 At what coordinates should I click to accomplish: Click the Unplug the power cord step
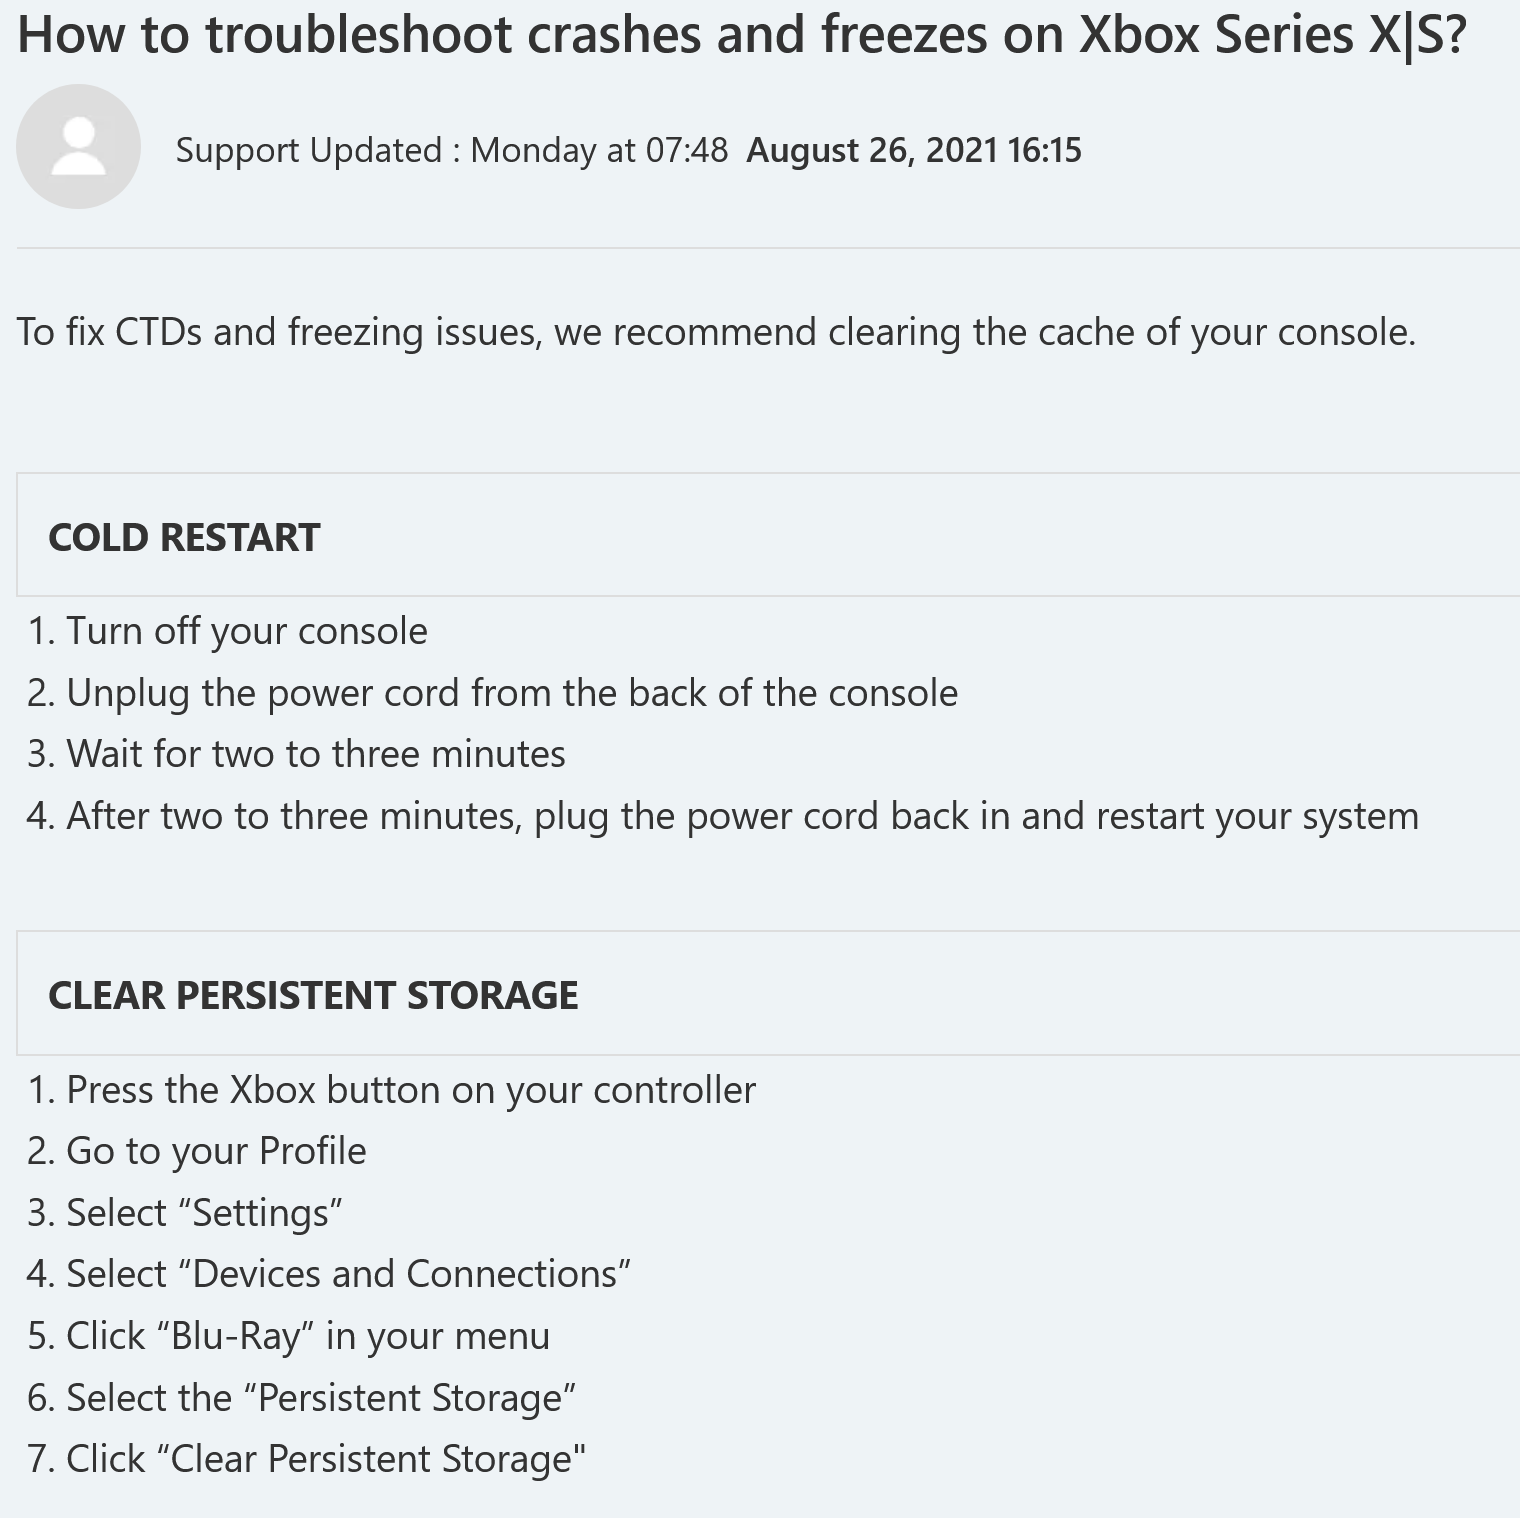pyautogui.click(x=493, y=693)
